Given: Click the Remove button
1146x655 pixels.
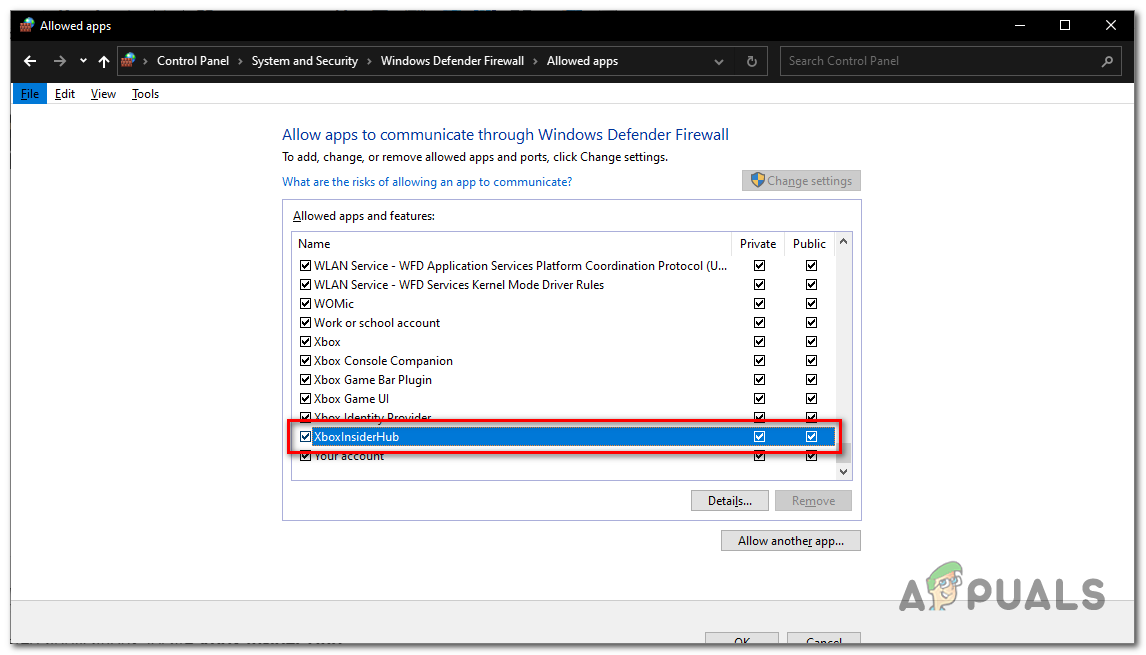Looking at the screenshot, I should tap(813, 501).
